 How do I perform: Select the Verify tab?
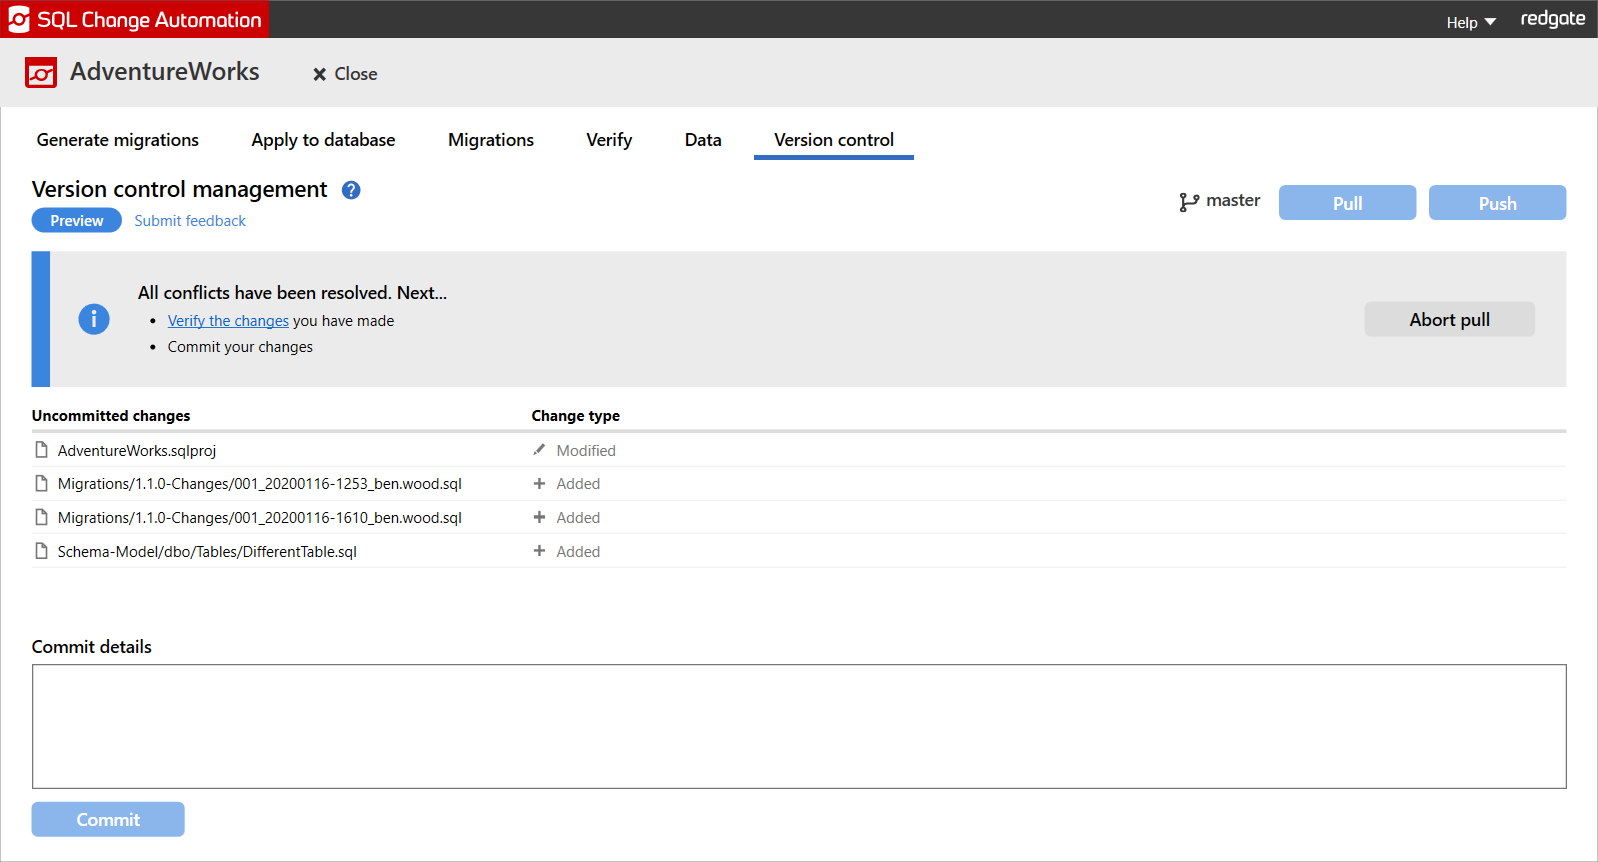tap(609, 140)
